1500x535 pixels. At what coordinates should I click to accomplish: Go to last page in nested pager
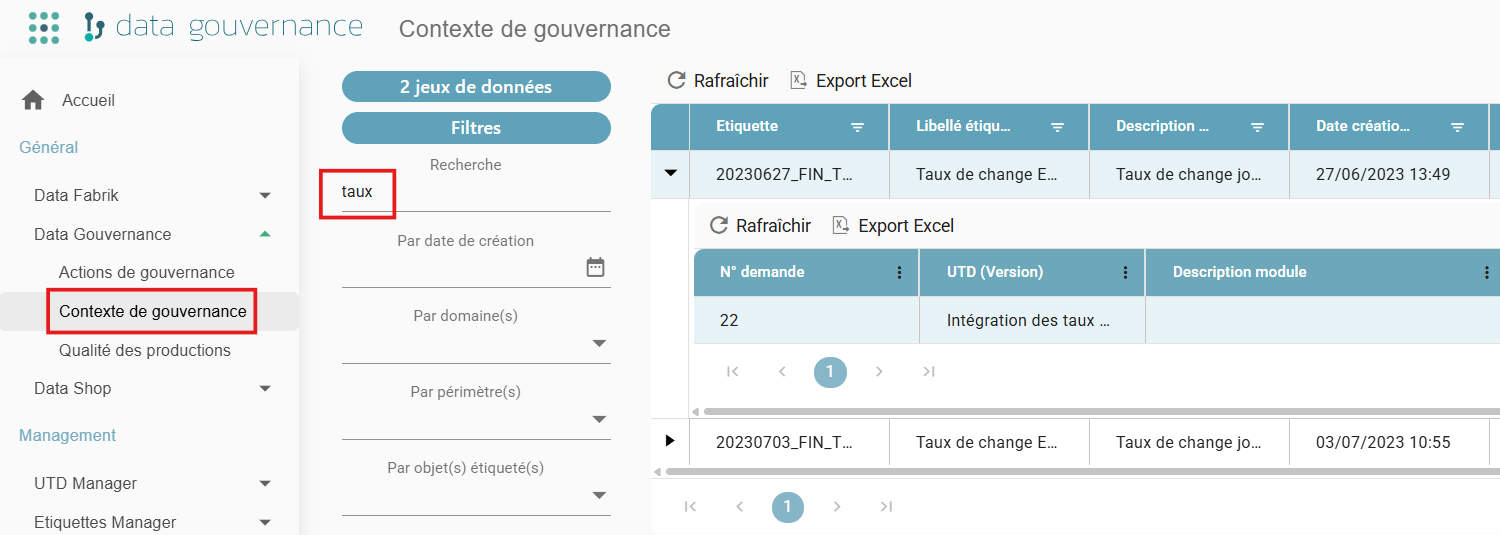pos(928,371)
